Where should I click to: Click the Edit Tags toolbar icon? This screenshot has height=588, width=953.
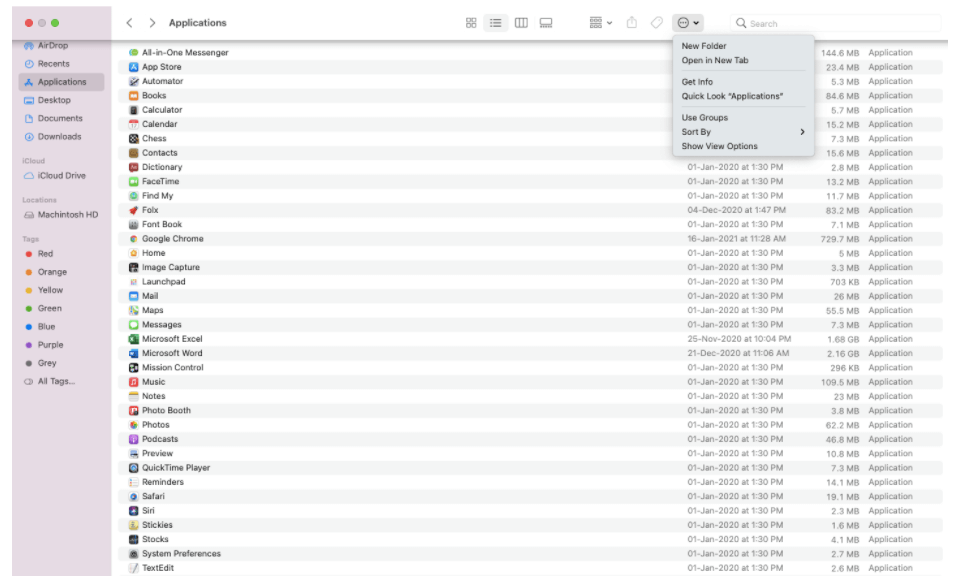pyautogui.click(x=657, y=23)
